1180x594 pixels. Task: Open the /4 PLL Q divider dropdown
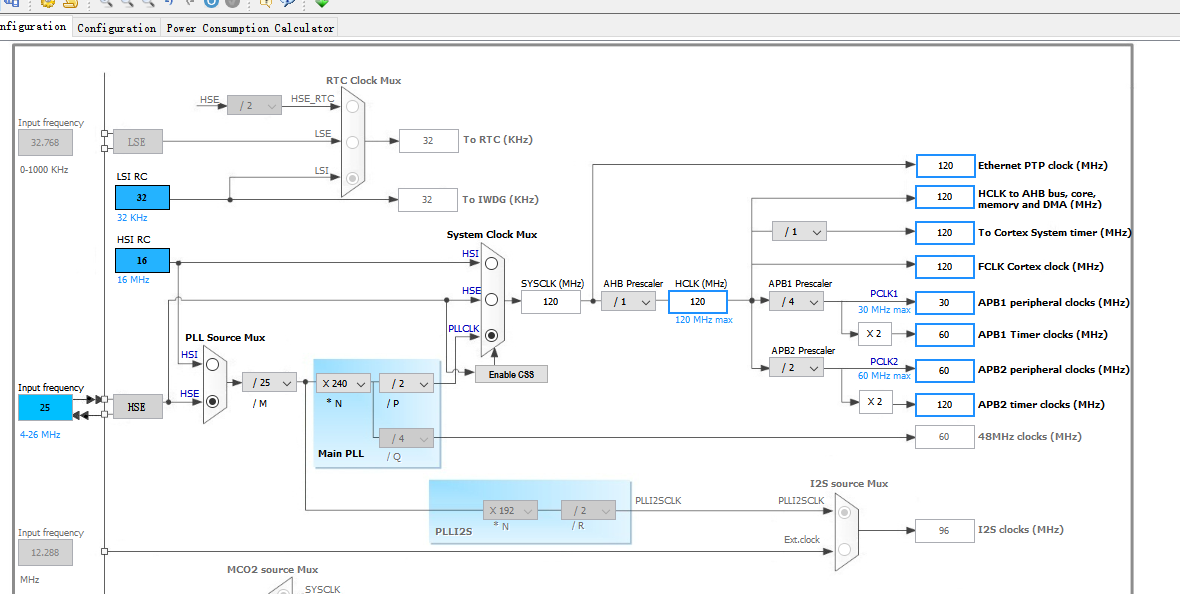[406, 437]
